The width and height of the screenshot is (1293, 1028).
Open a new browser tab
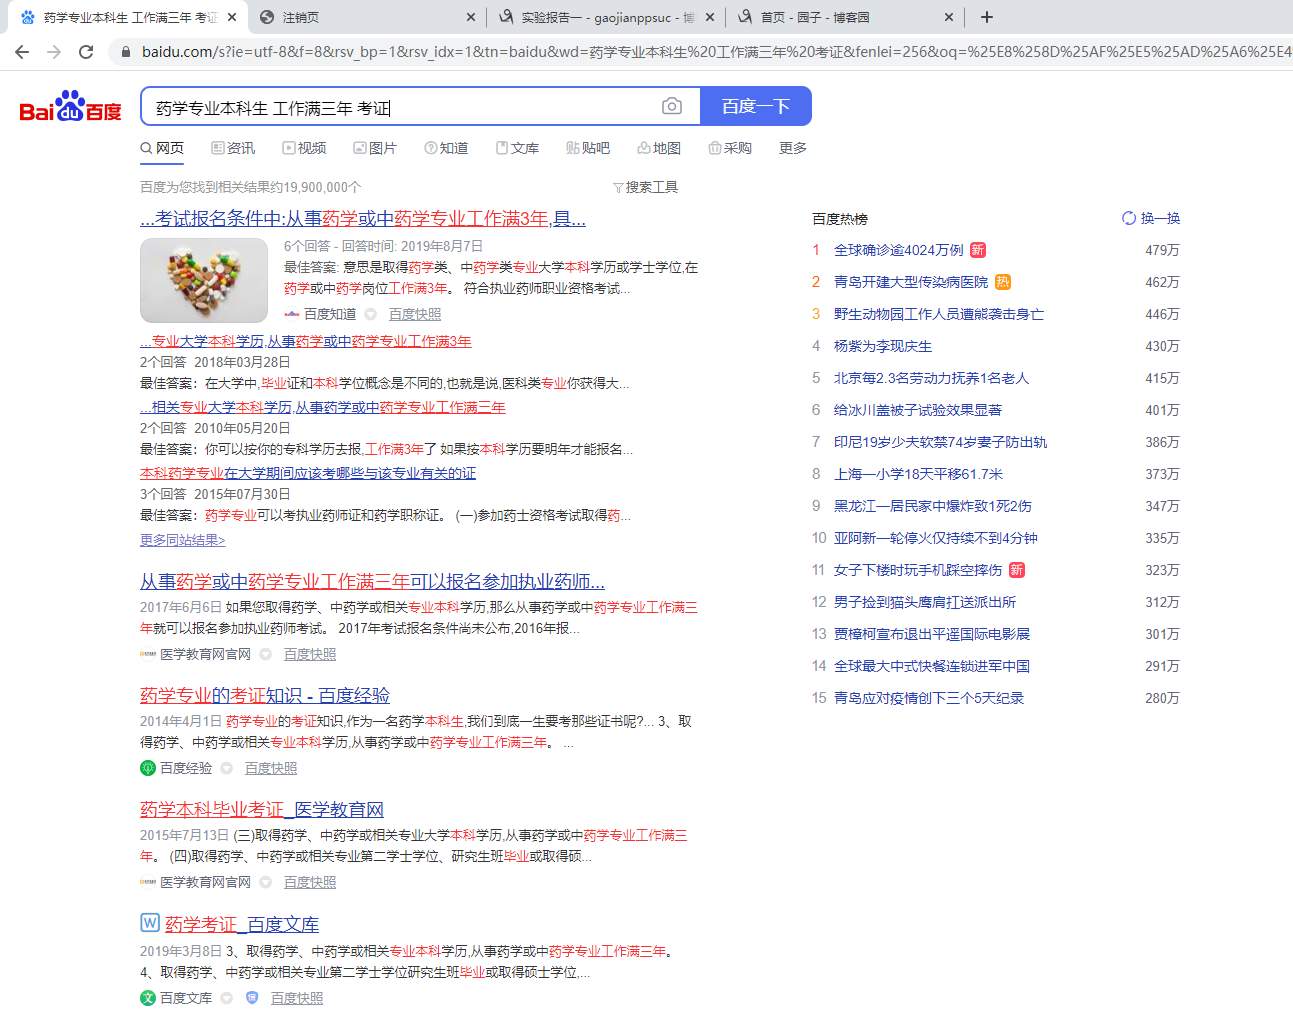pos(987,17)
